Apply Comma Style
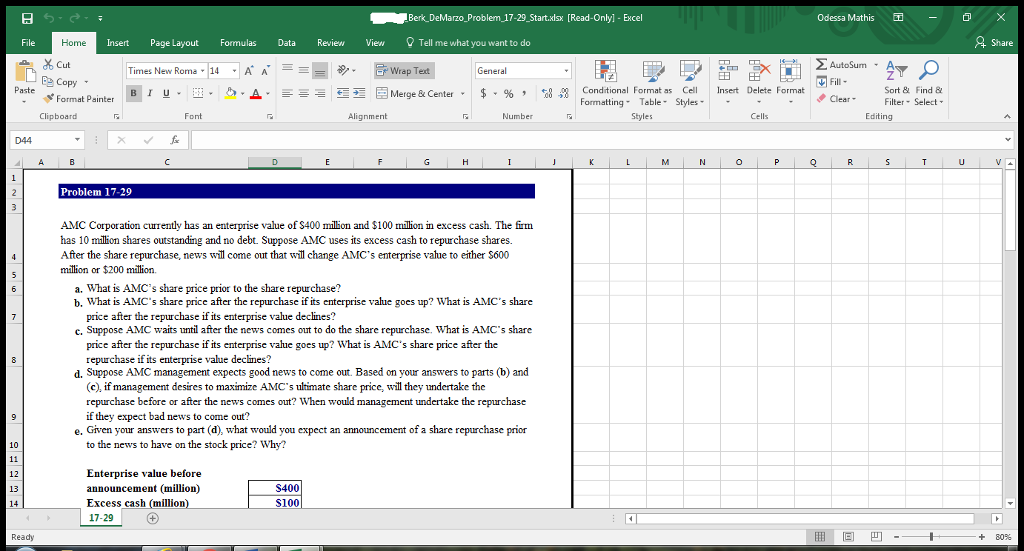This screenshot has width=1024, height=551. (524, 93)
